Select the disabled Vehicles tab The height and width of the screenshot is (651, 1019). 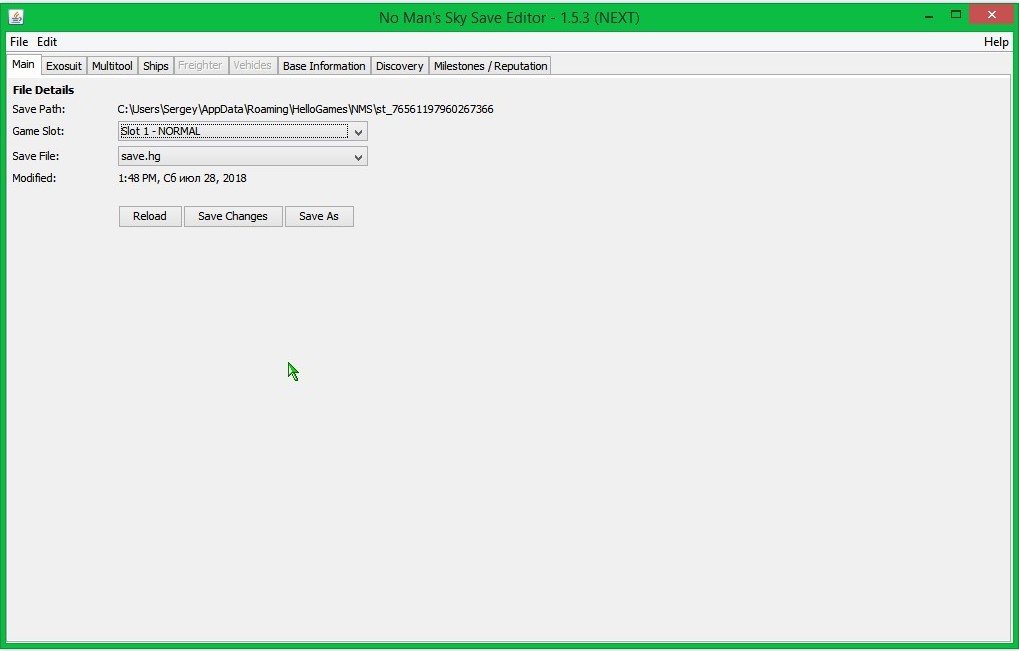click(x=252, y=66)
